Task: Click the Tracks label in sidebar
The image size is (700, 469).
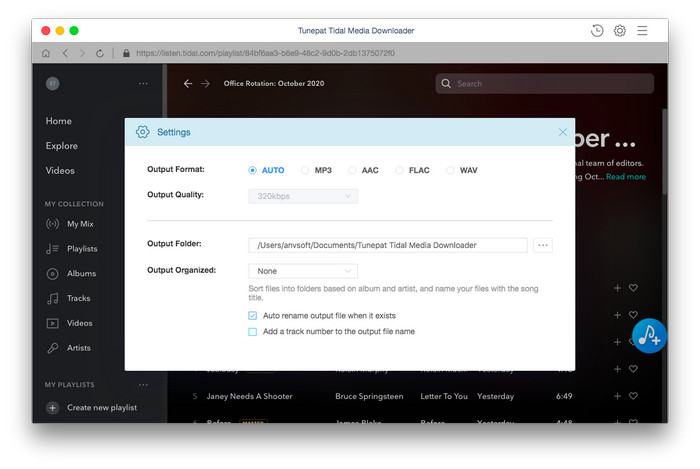Action: pyautogui.click(x=79, y=299)
